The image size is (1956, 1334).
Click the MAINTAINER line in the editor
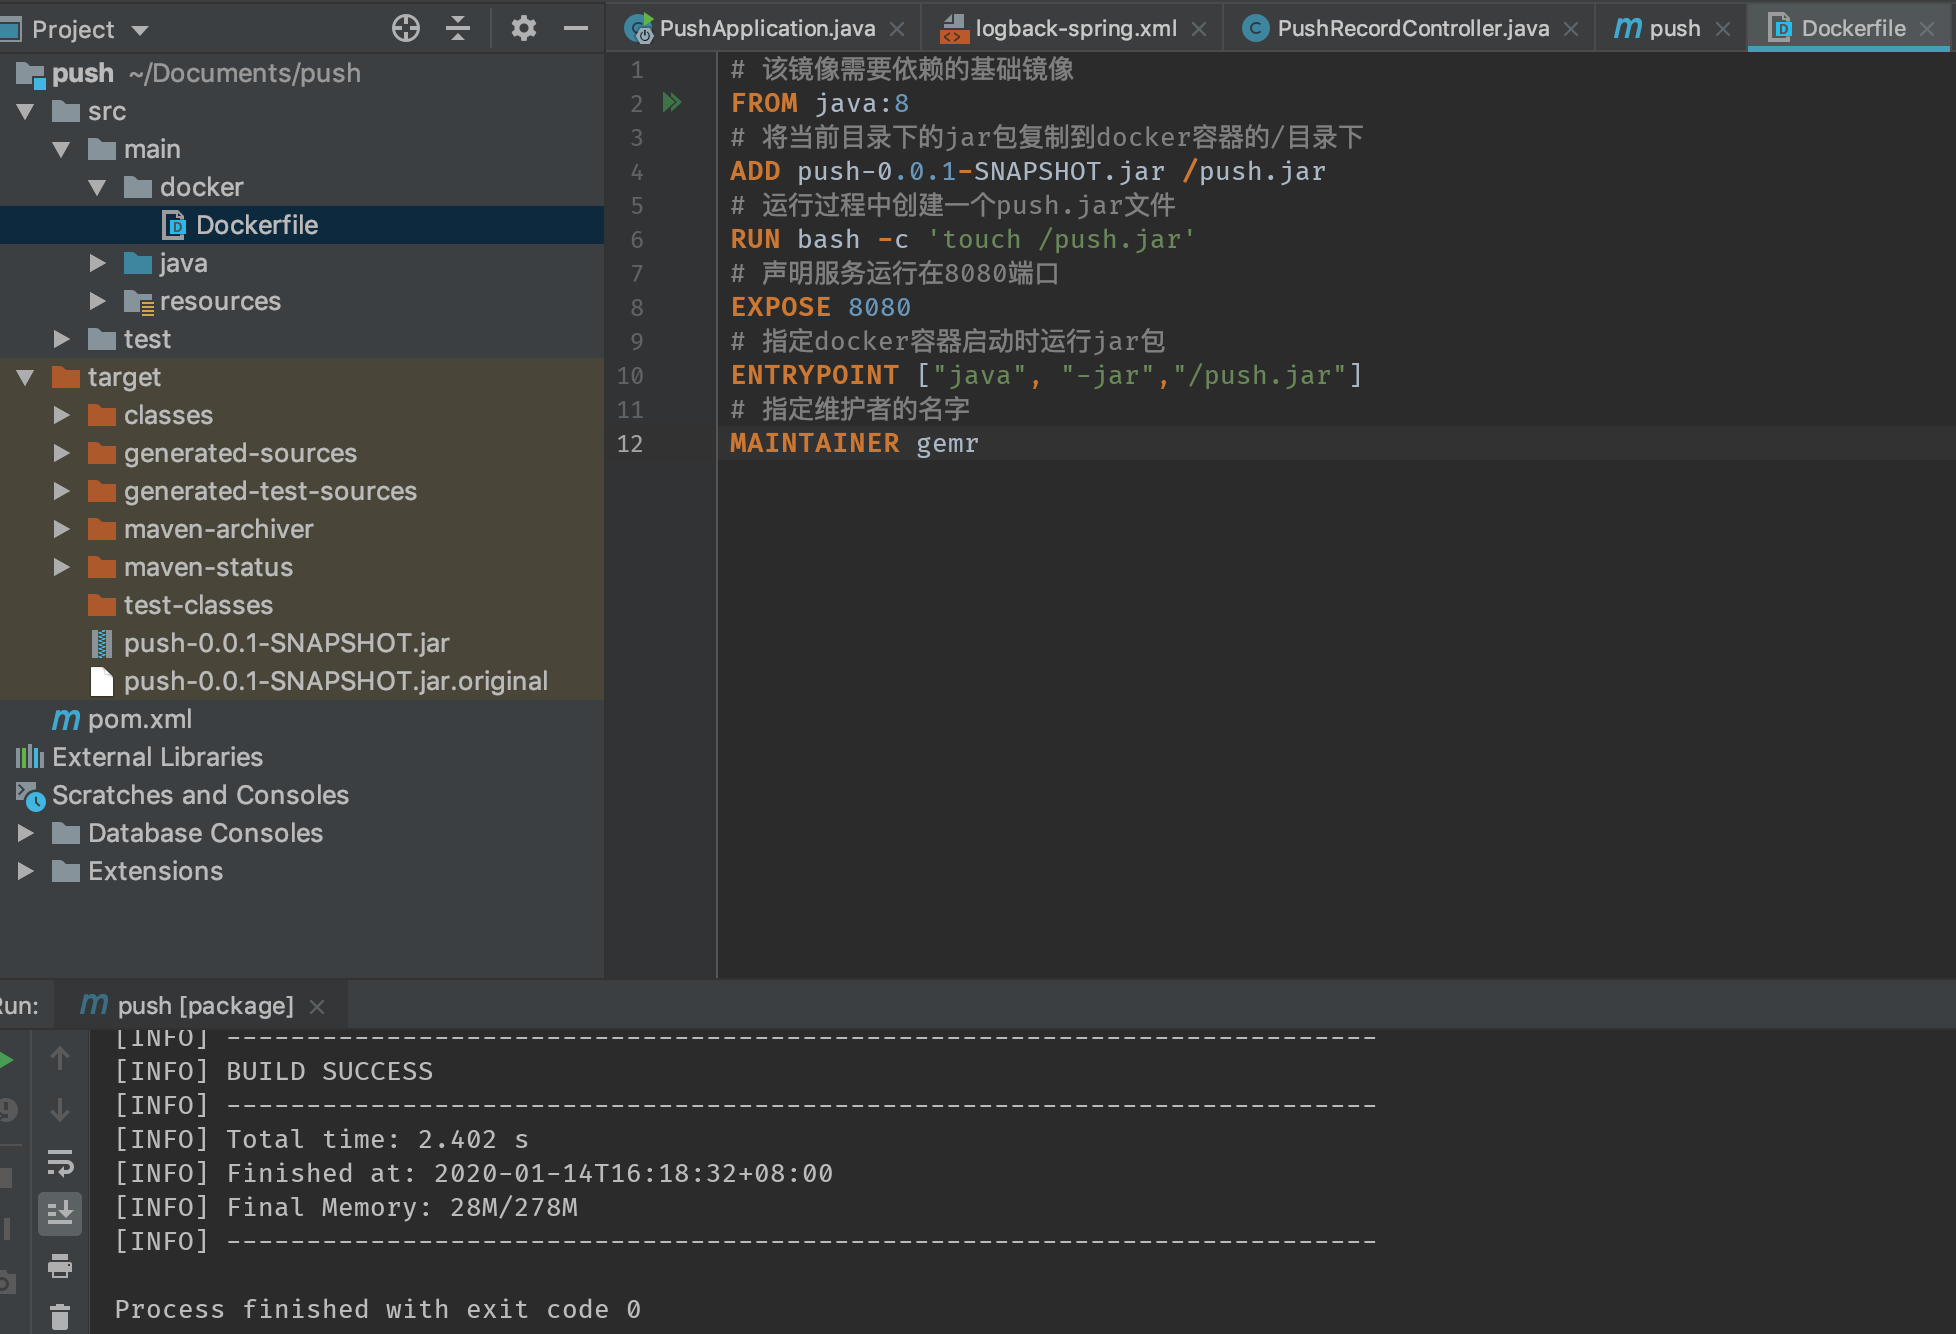coord(854,443)
